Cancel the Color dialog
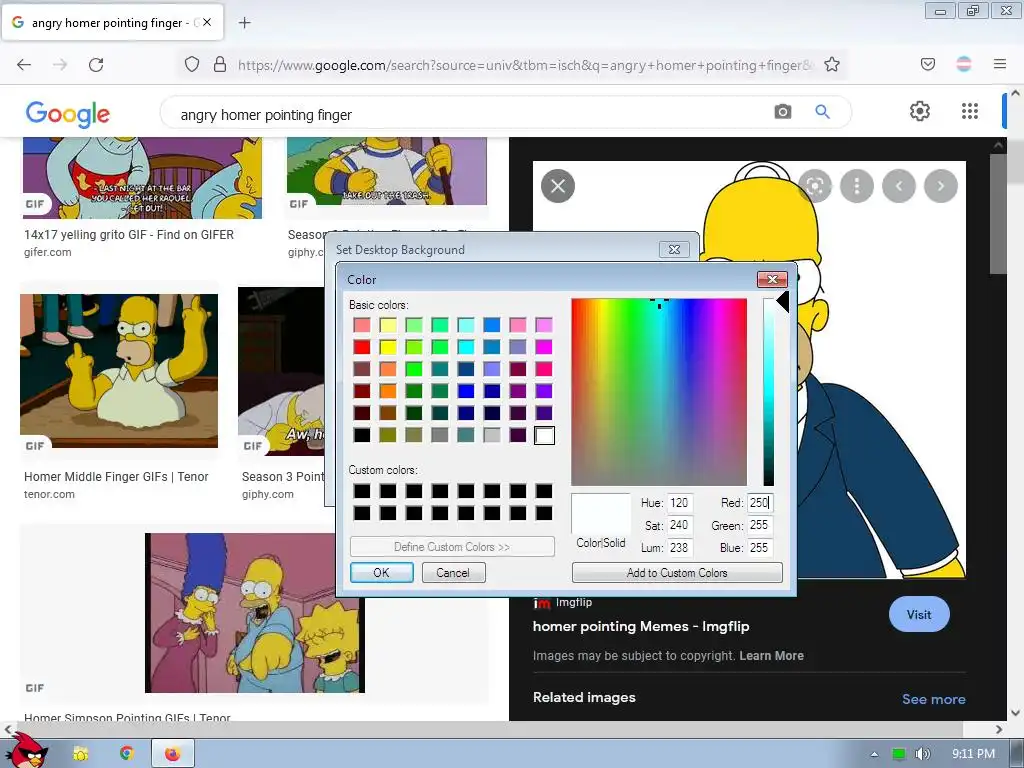The width and height of the screenshot is (1024, 768). 453,573
